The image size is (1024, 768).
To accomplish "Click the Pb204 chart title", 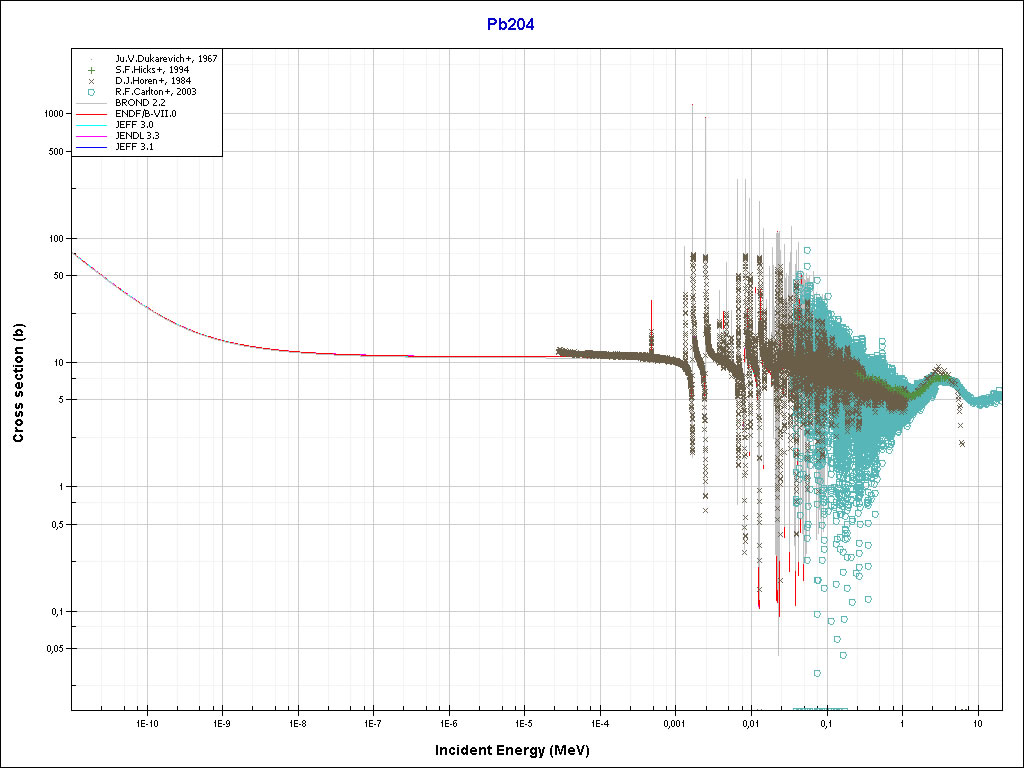I will tap(510, 26).
